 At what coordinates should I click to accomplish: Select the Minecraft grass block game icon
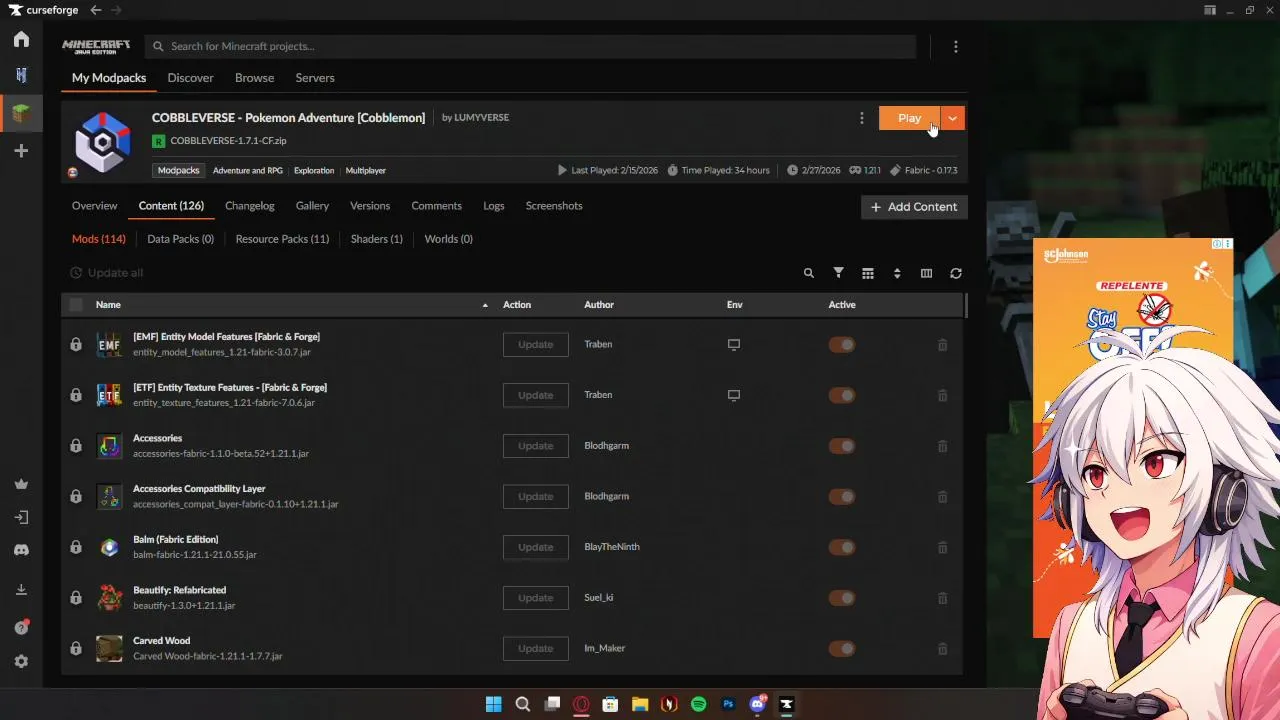pos(21,113)
